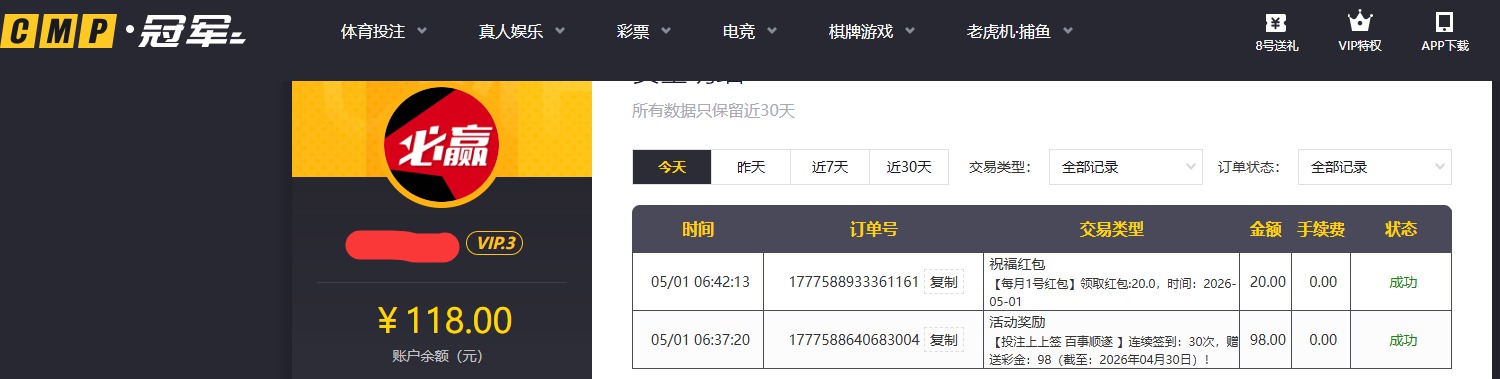
Task: Click the 状态 column header
Action: [x=1401, y=229]
